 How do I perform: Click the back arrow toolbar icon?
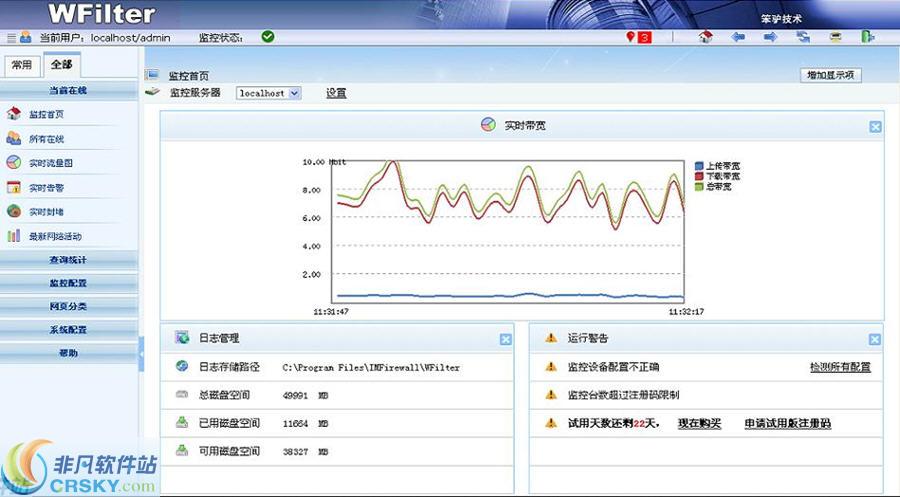tap(738, 37)
